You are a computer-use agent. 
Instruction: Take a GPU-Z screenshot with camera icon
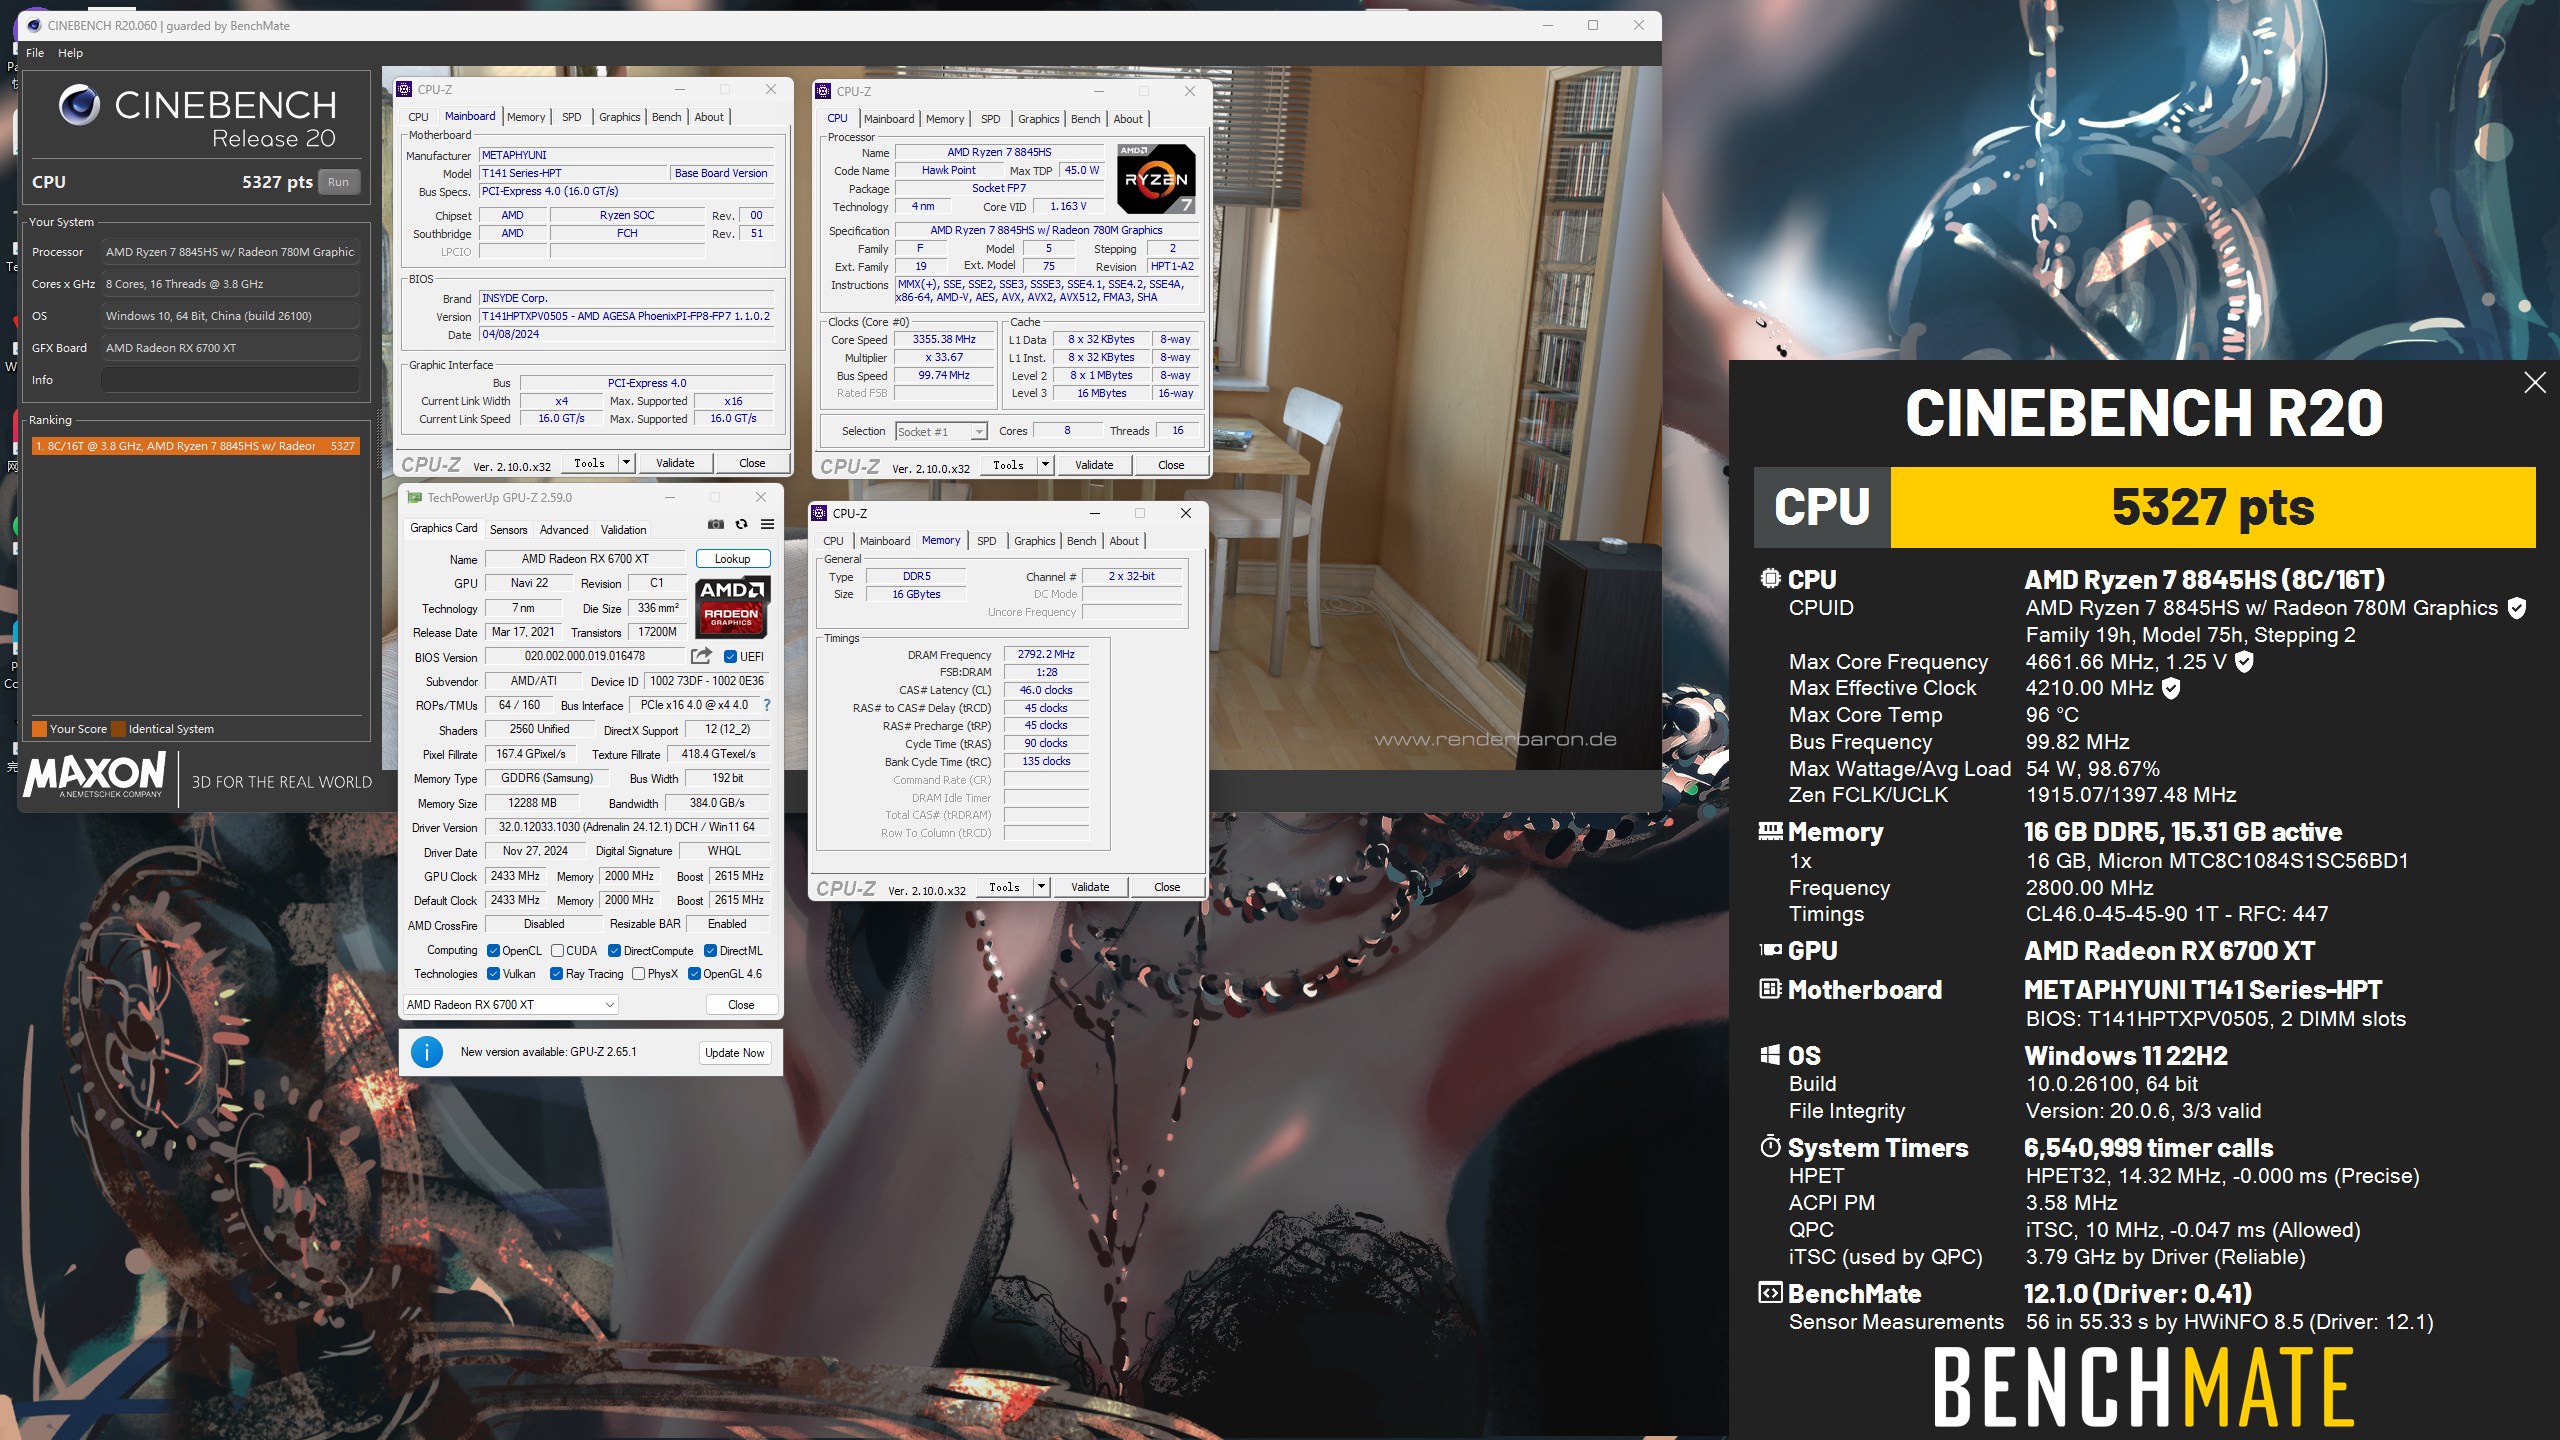click(716, 524)
